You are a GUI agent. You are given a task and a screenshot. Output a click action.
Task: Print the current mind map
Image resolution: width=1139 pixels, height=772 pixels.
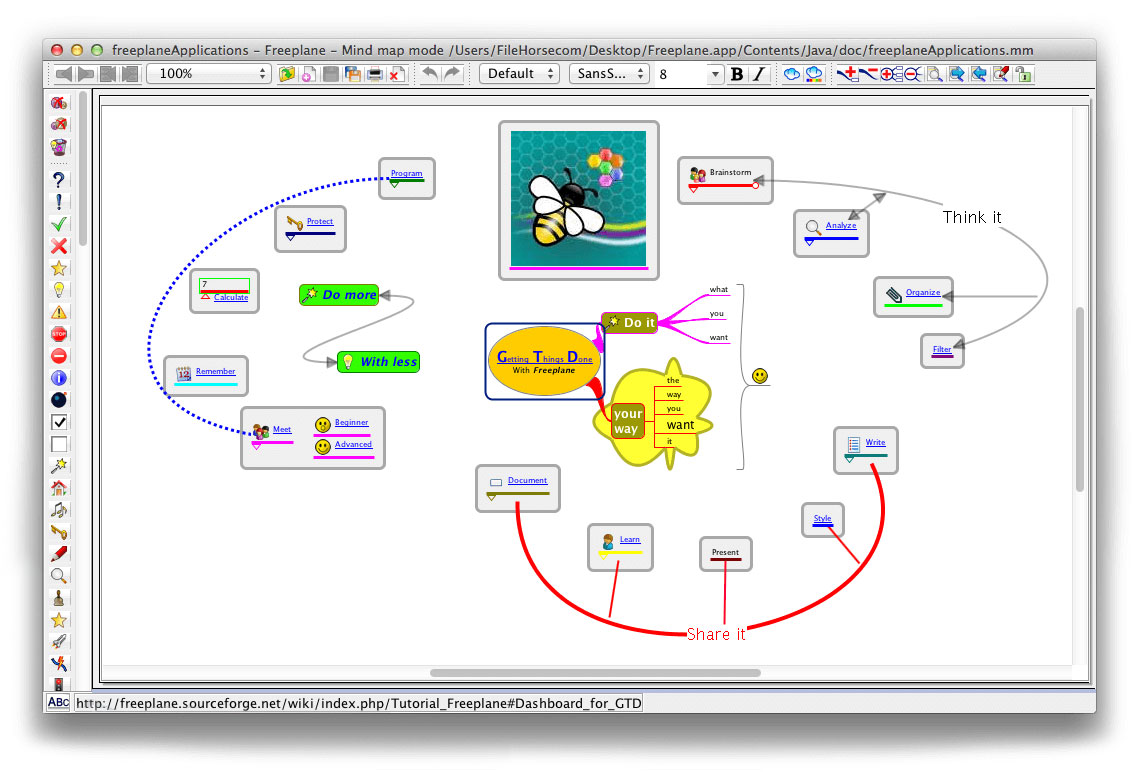tap(375, 74)
